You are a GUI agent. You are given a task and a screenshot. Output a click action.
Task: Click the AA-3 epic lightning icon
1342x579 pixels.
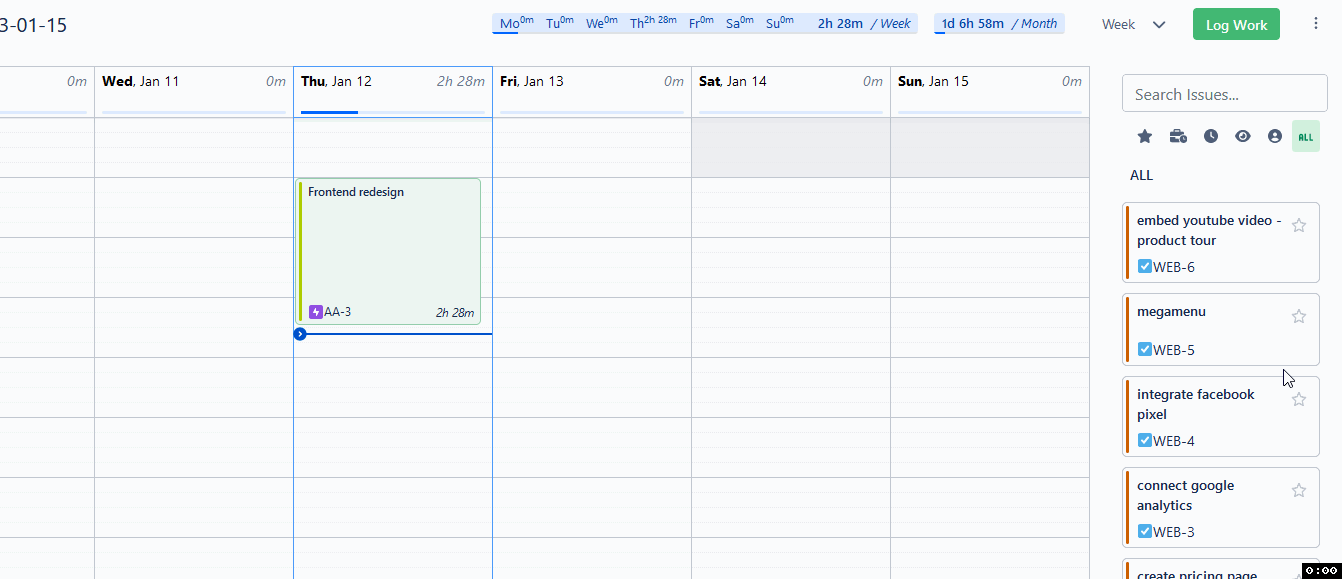(x=316, y=312)
